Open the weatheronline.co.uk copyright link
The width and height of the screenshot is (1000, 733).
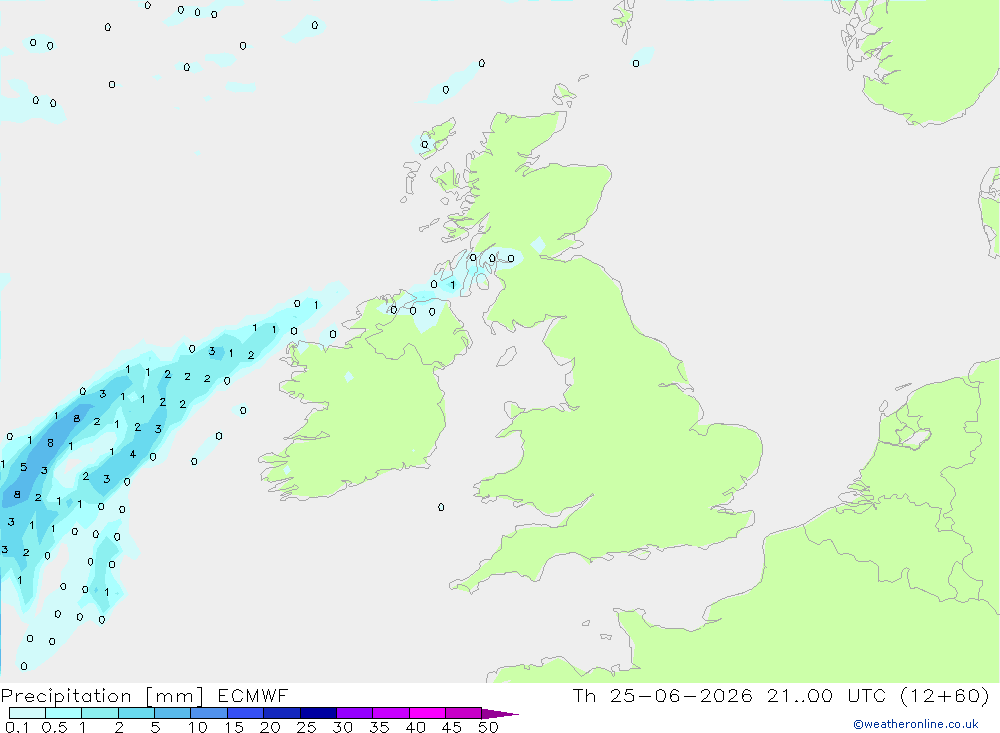[x=916, y=724]
